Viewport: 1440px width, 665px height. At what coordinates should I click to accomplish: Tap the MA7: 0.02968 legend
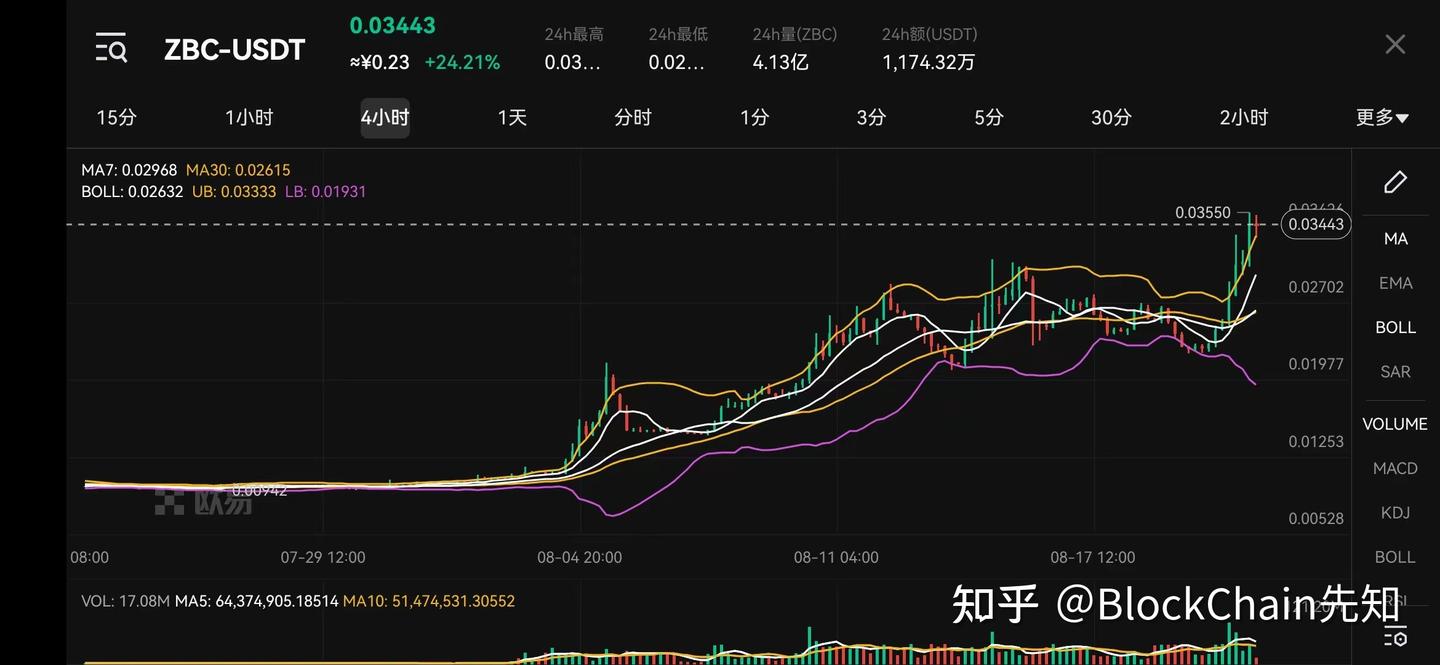(129, 170)
